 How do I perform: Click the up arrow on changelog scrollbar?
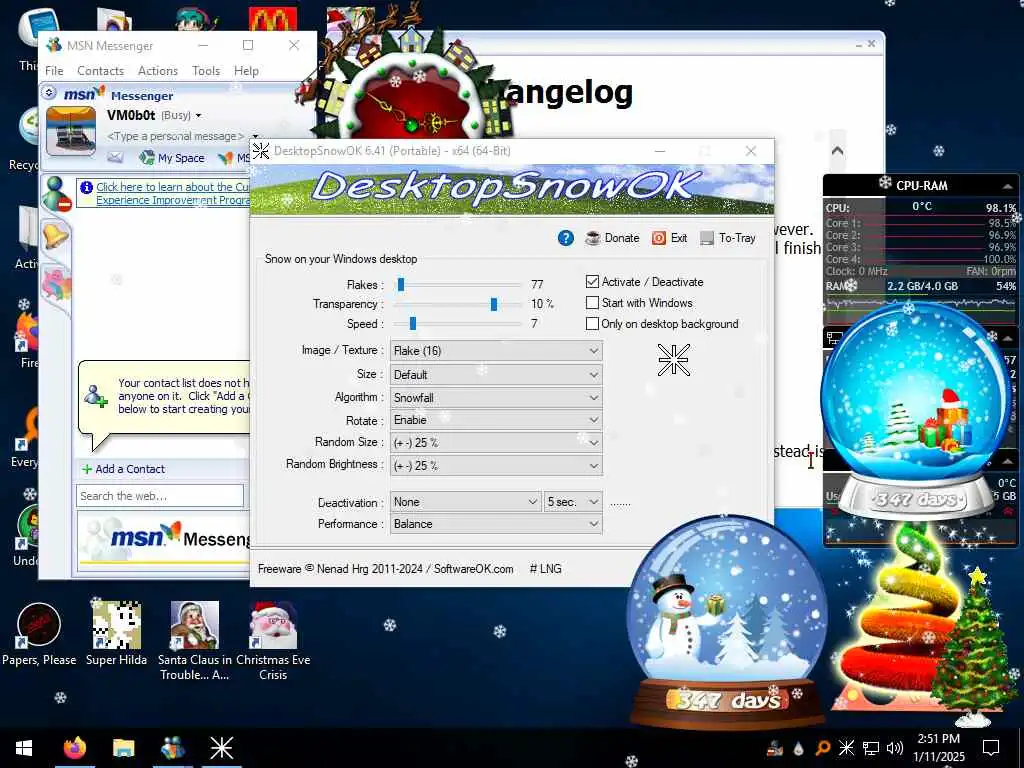click(x=837, y=151)
